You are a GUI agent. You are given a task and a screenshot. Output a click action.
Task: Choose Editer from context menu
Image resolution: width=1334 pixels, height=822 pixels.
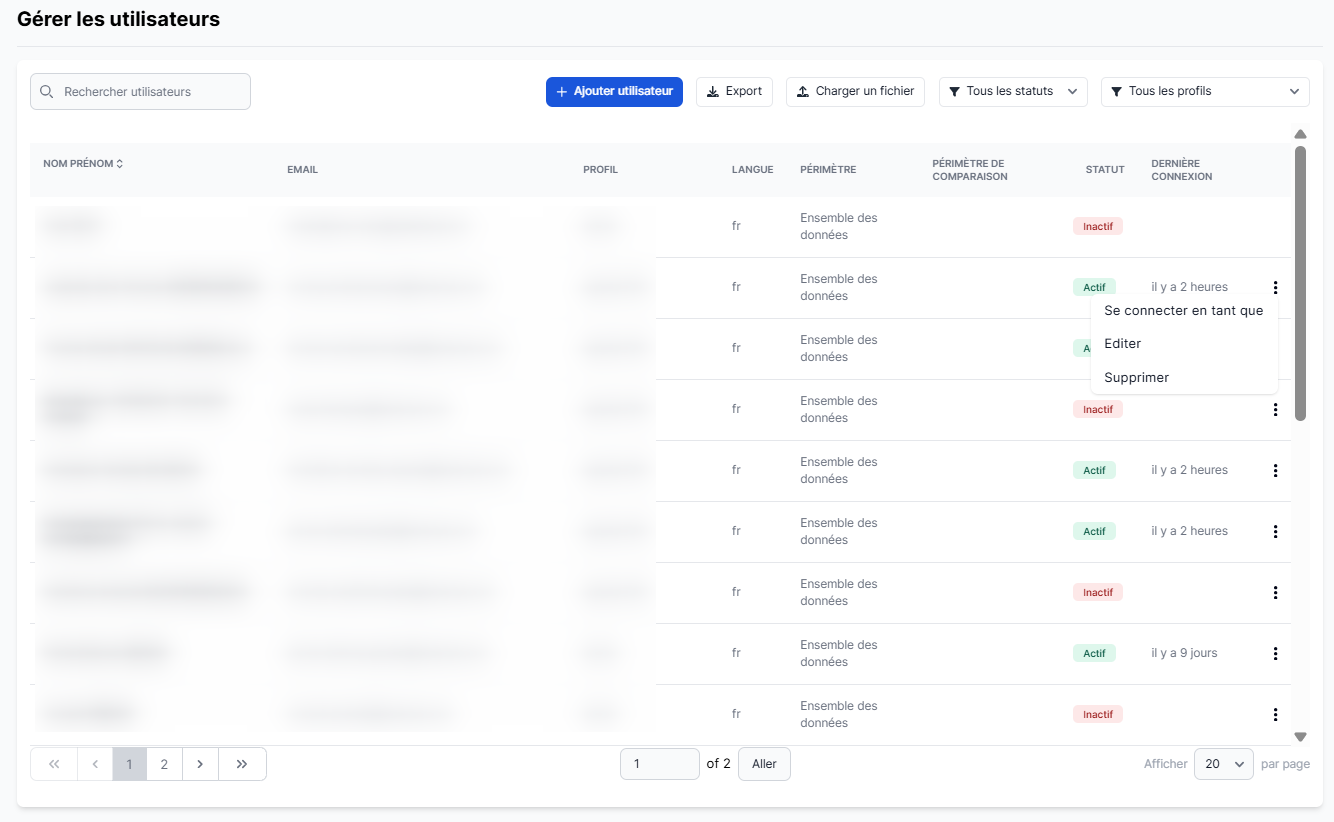click(x=1122, y=344)
